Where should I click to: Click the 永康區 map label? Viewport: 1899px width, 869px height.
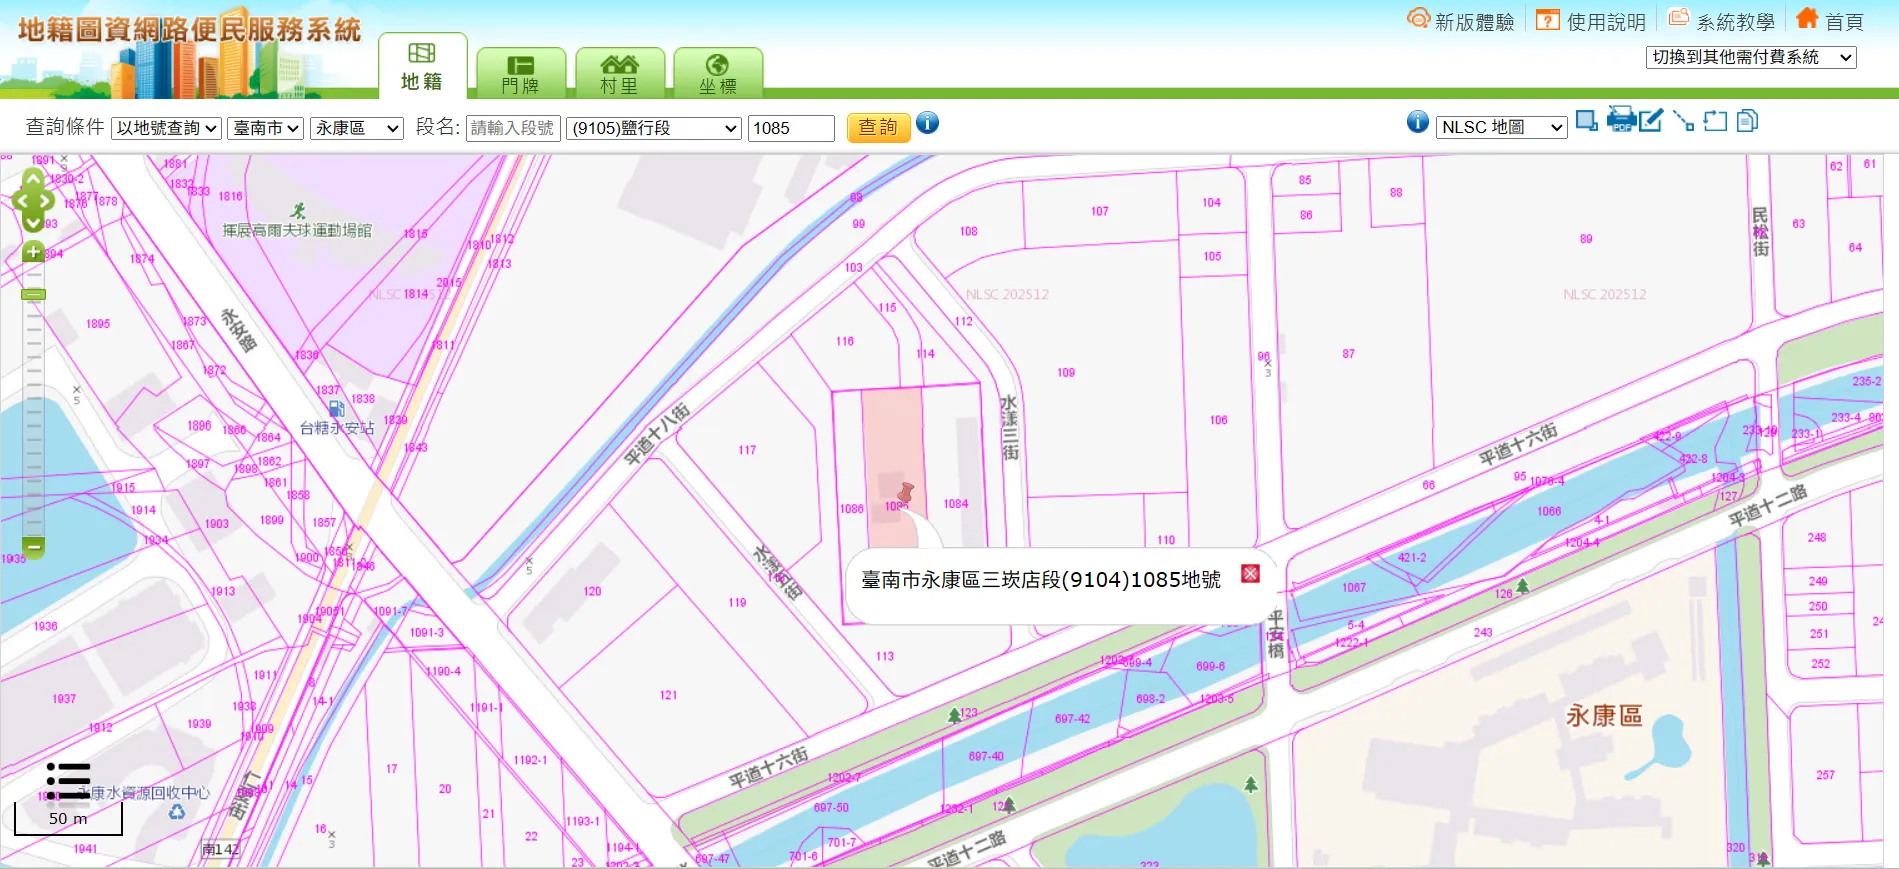tap(1604, 716)
